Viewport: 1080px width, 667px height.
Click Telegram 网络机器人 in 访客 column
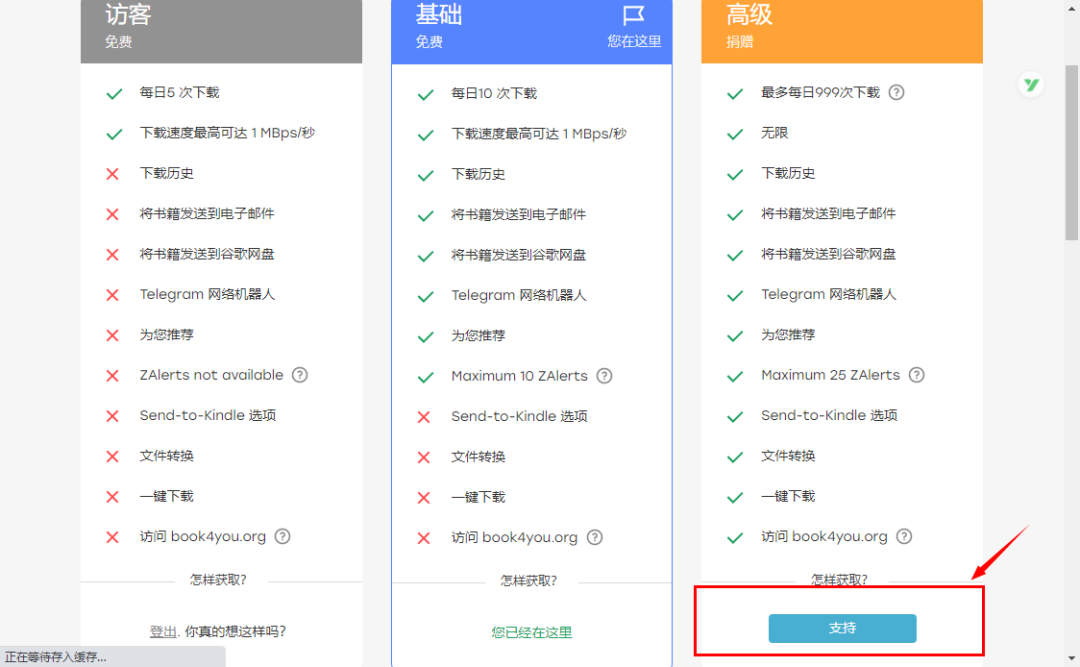[x=207, y=294]
